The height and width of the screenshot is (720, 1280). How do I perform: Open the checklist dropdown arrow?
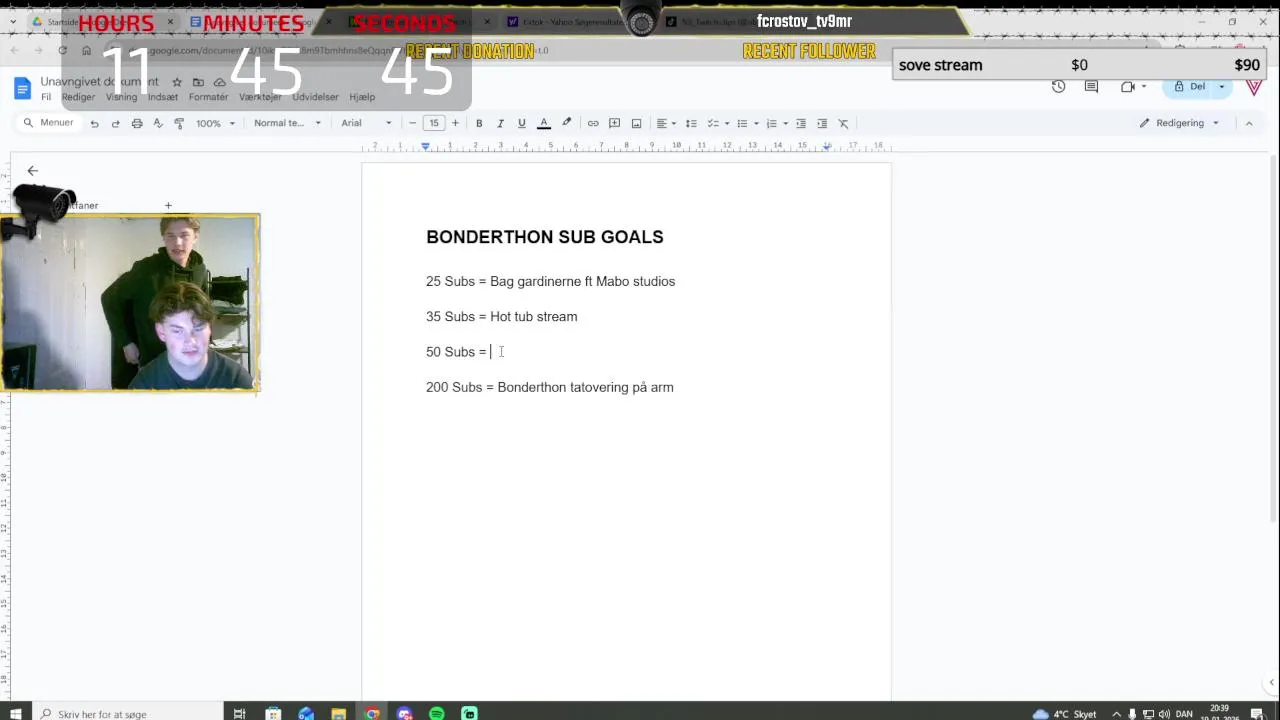(x=727, y=123)
